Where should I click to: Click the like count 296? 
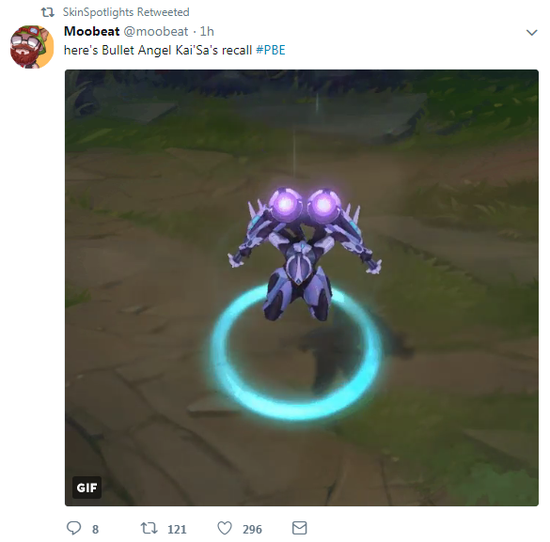click(x=252, y=529)
